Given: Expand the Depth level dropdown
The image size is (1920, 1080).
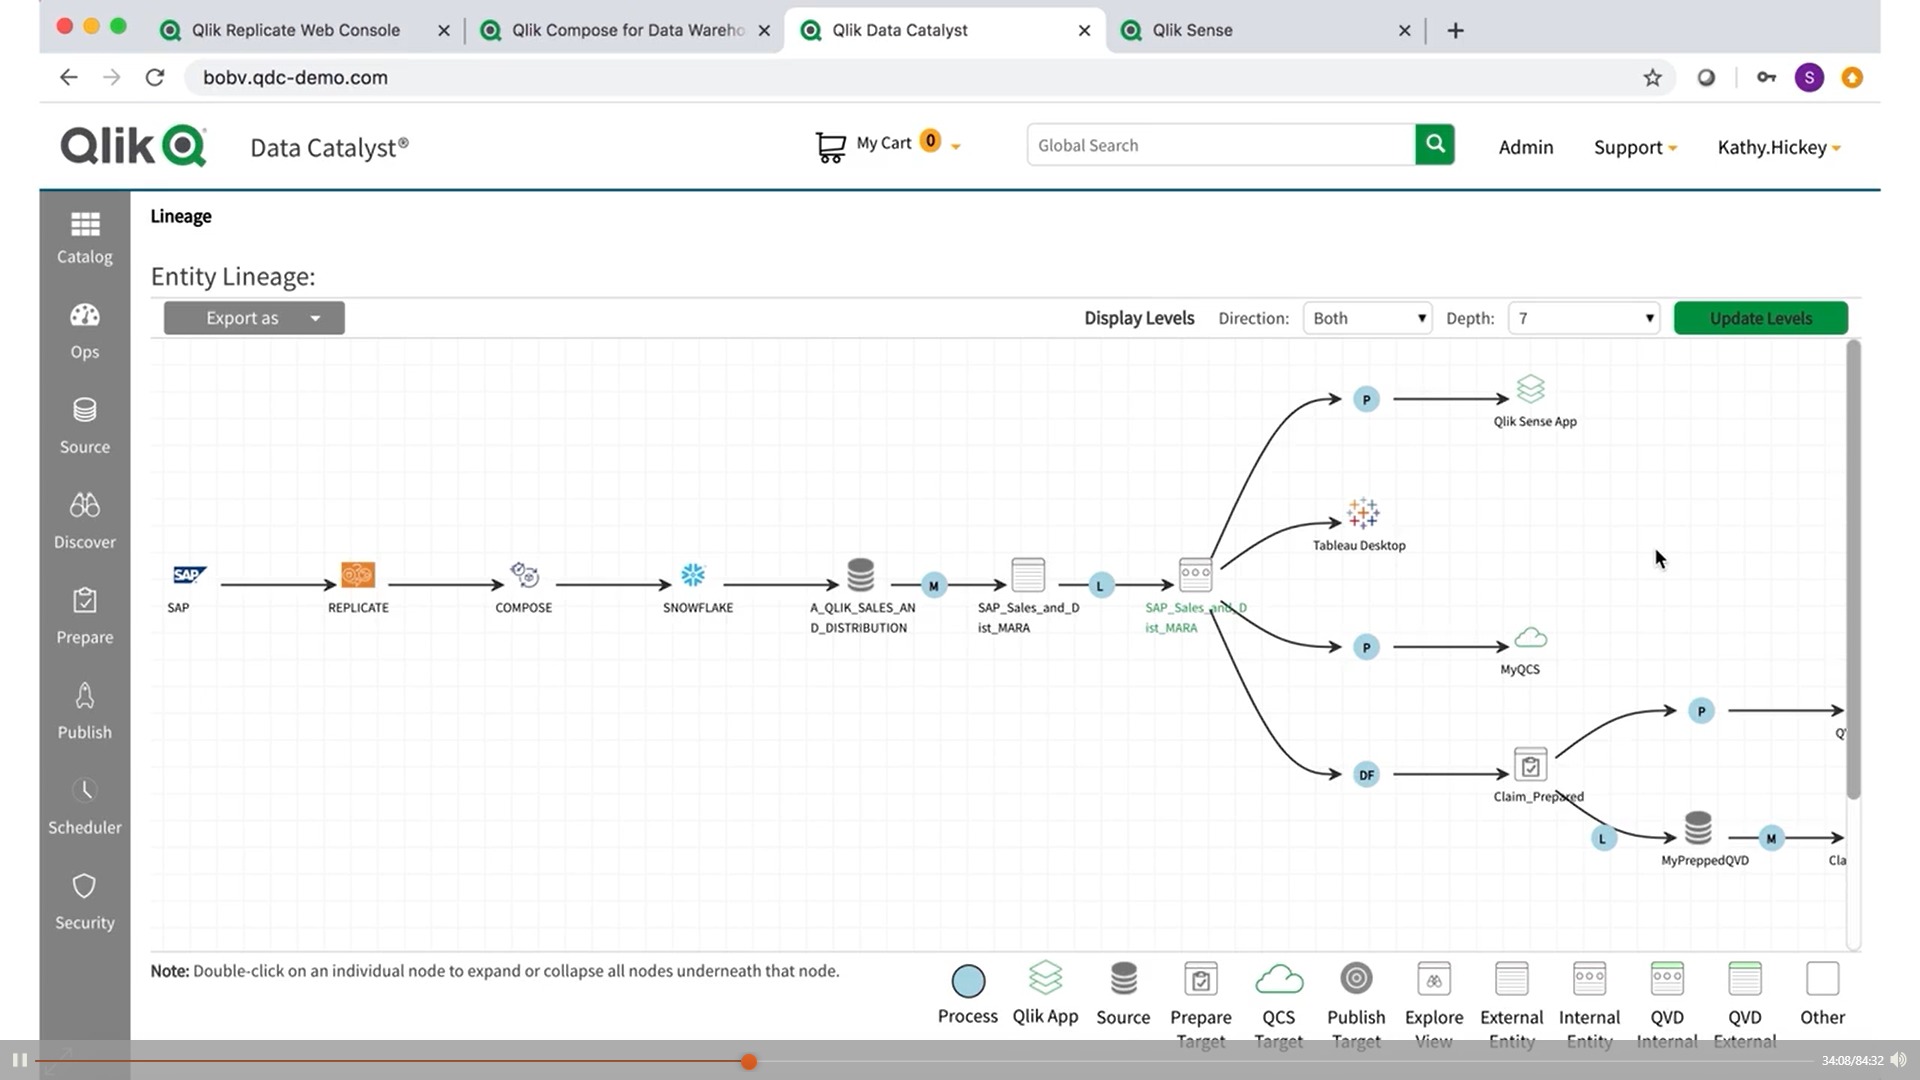Looking at the screenshot, I should tap(1582, 318).
